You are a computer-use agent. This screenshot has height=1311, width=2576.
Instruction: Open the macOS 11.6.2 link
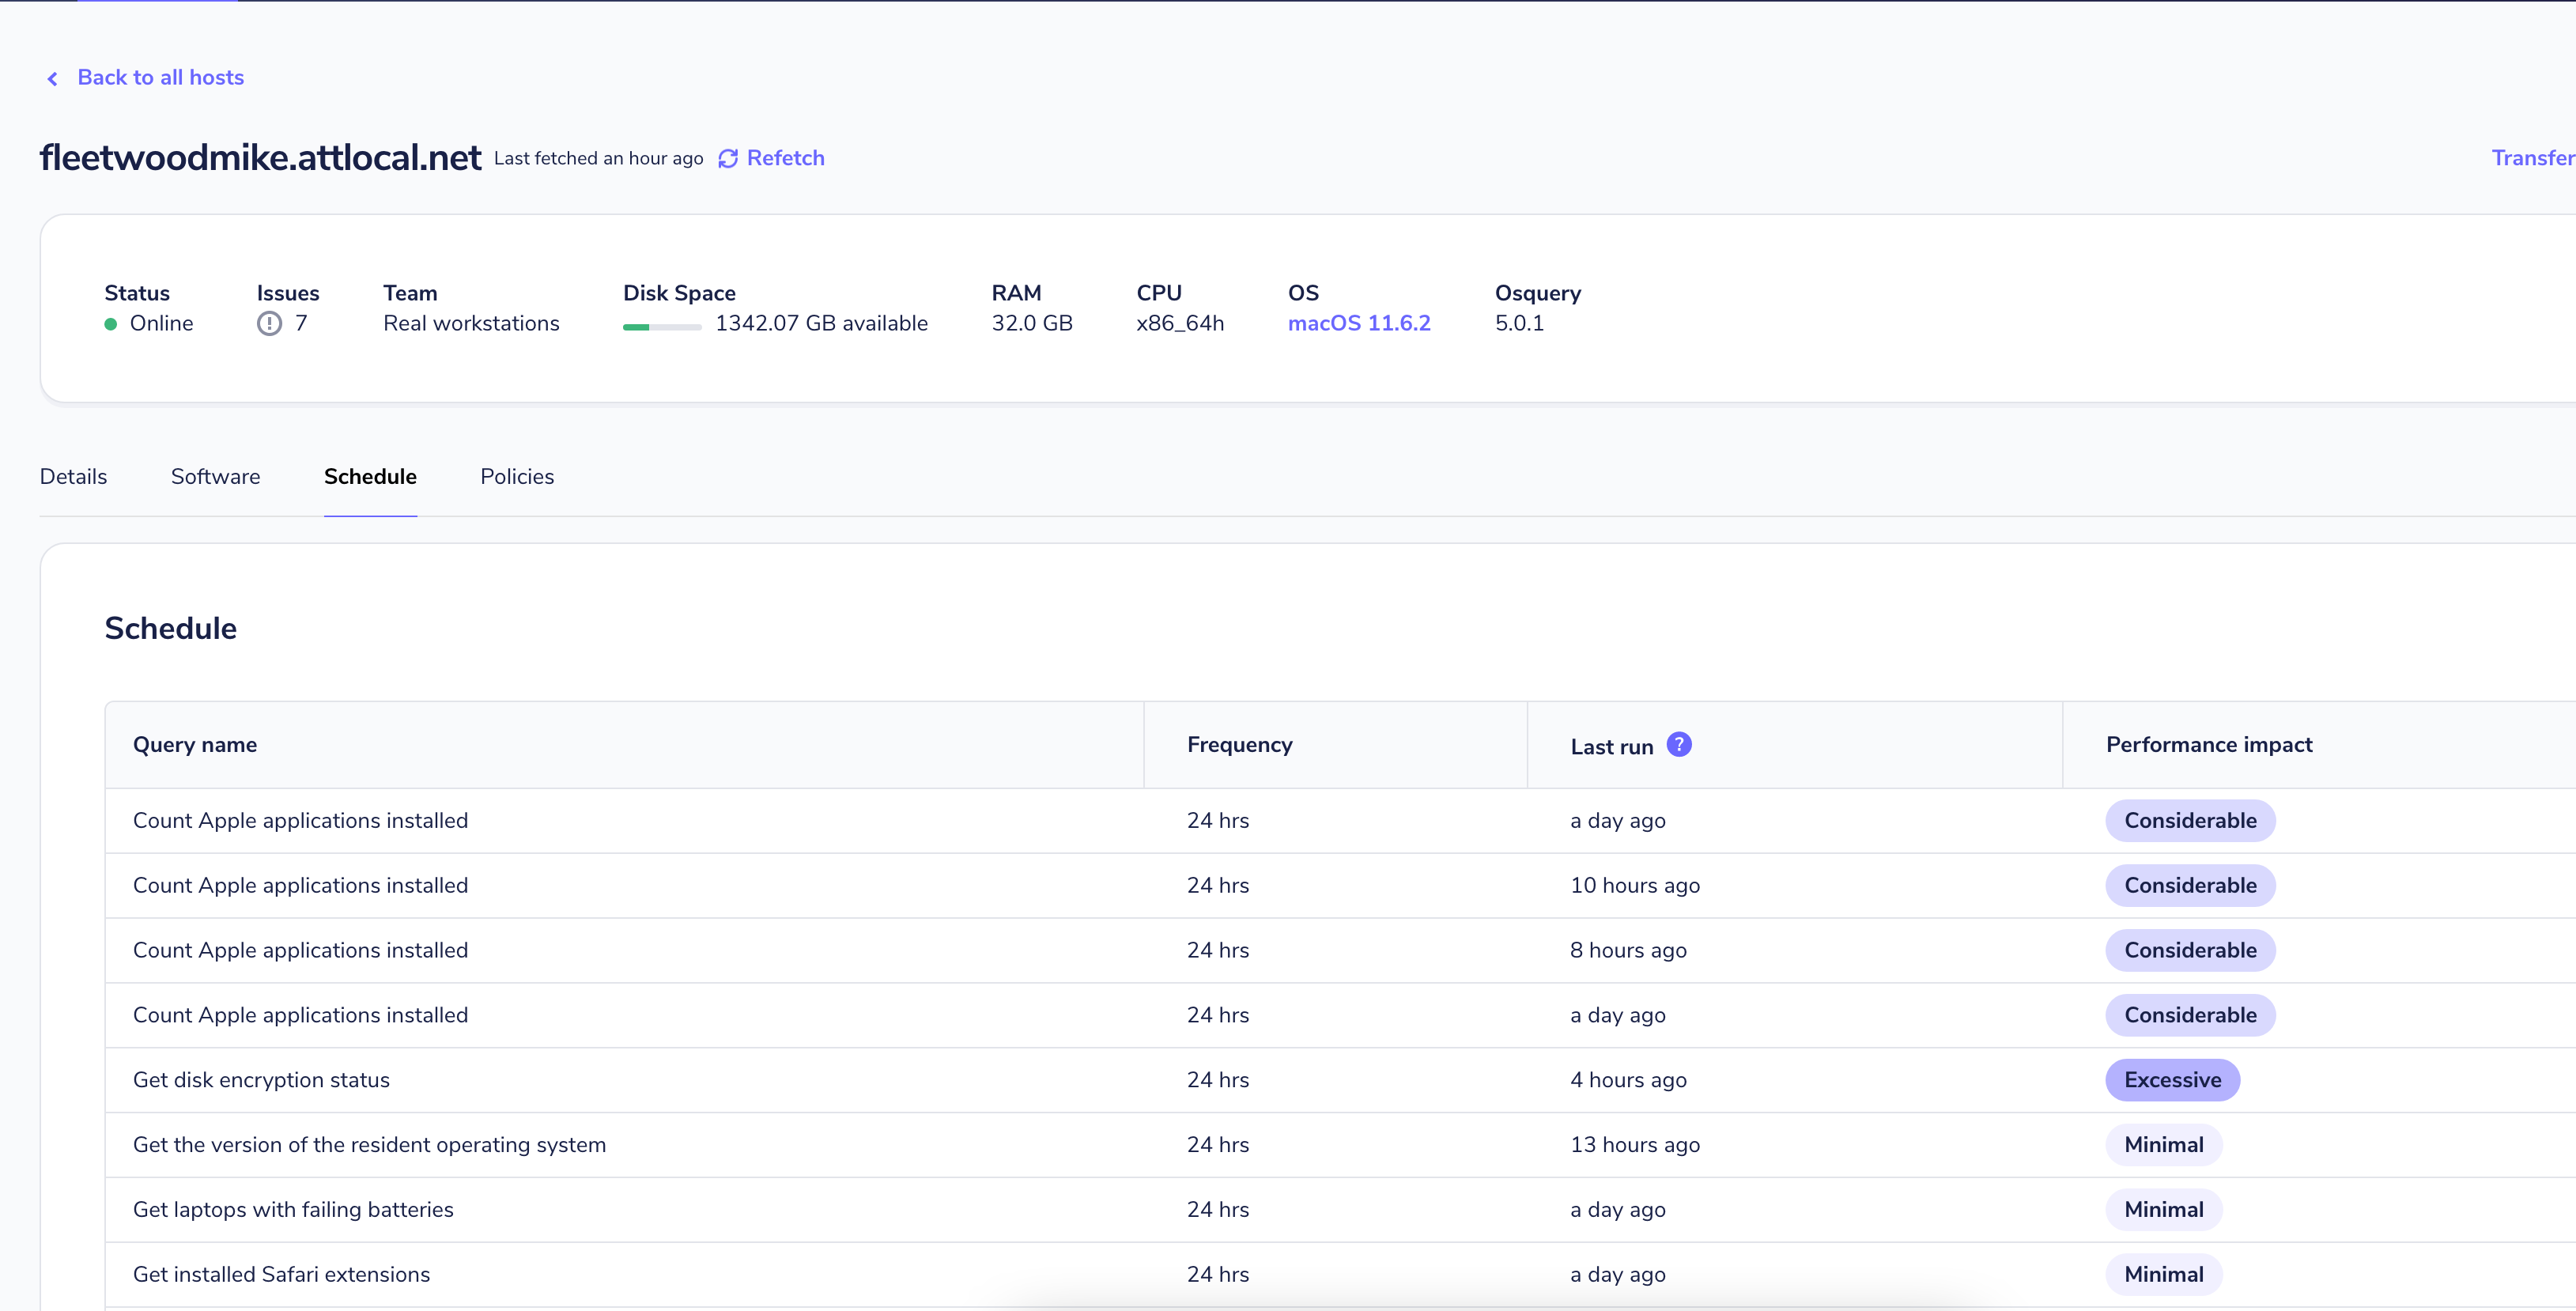pyautogui.click(x=1358, y=323)
